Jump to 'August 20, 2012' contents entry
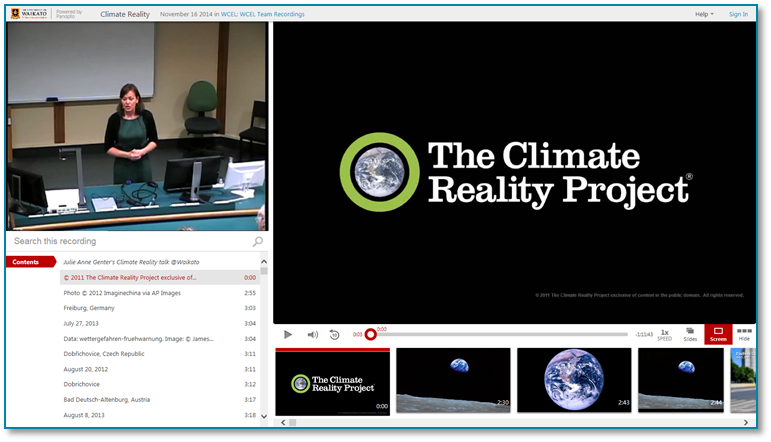This screenshot has width=771, height=442. click(160, 369)
